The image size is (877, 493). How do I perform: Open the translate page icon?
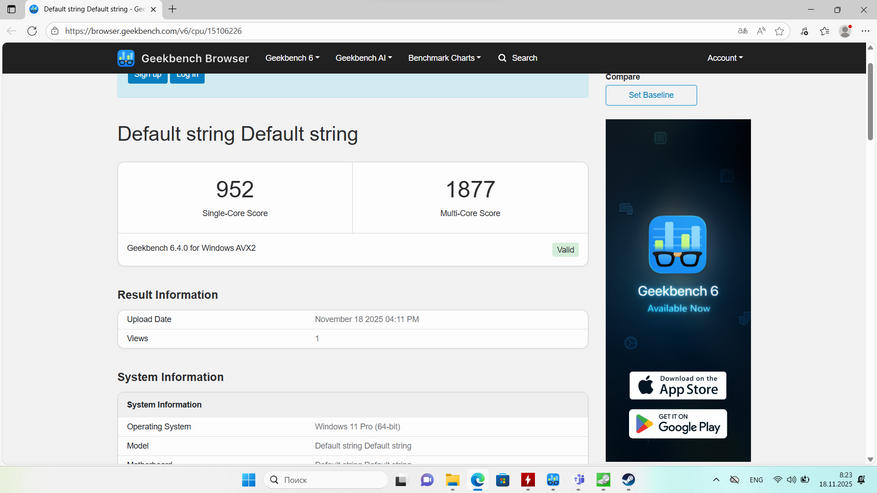tap(742, 31)
